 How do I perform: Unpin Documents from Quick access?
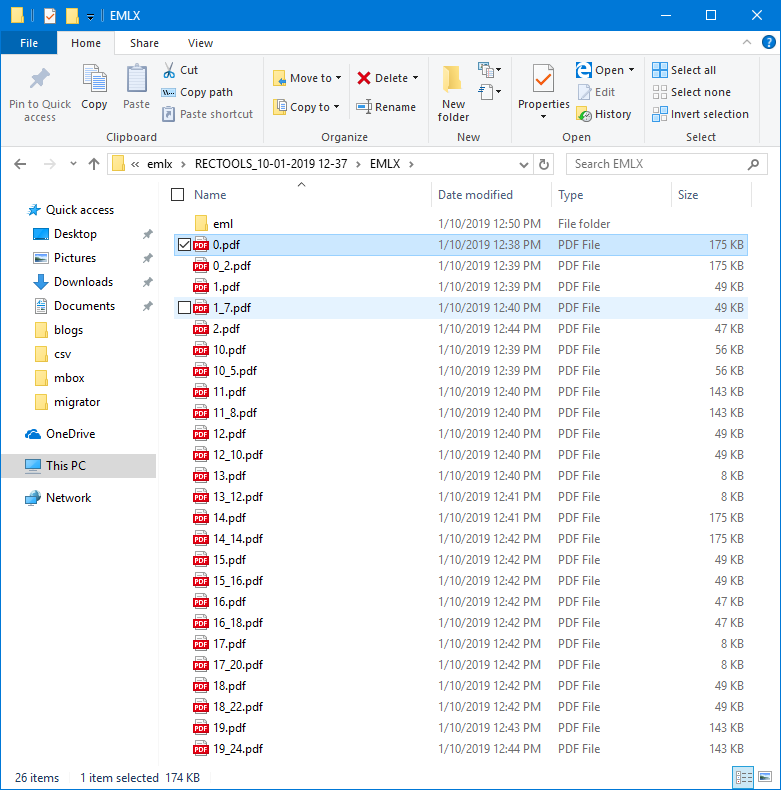point(148,306)
